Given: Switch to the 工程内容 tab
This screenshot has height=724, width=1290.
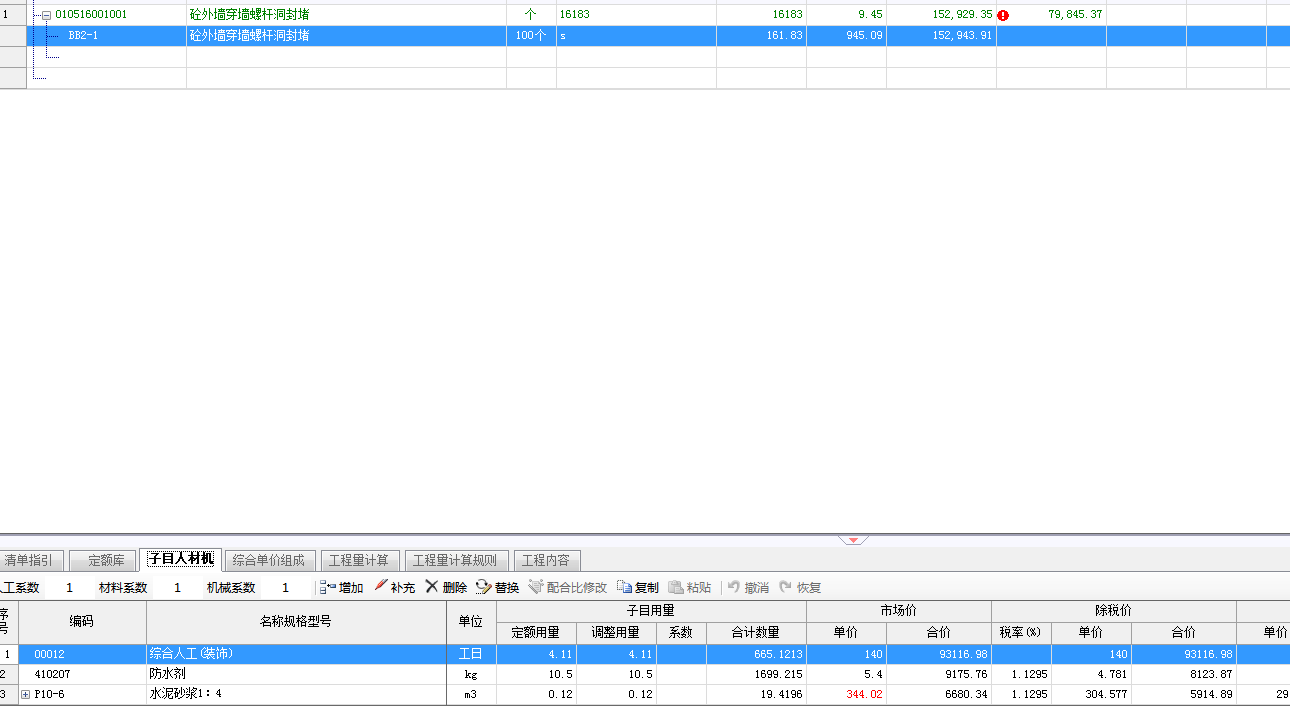Looking at the screenshot, I should [x=546, y=560].
